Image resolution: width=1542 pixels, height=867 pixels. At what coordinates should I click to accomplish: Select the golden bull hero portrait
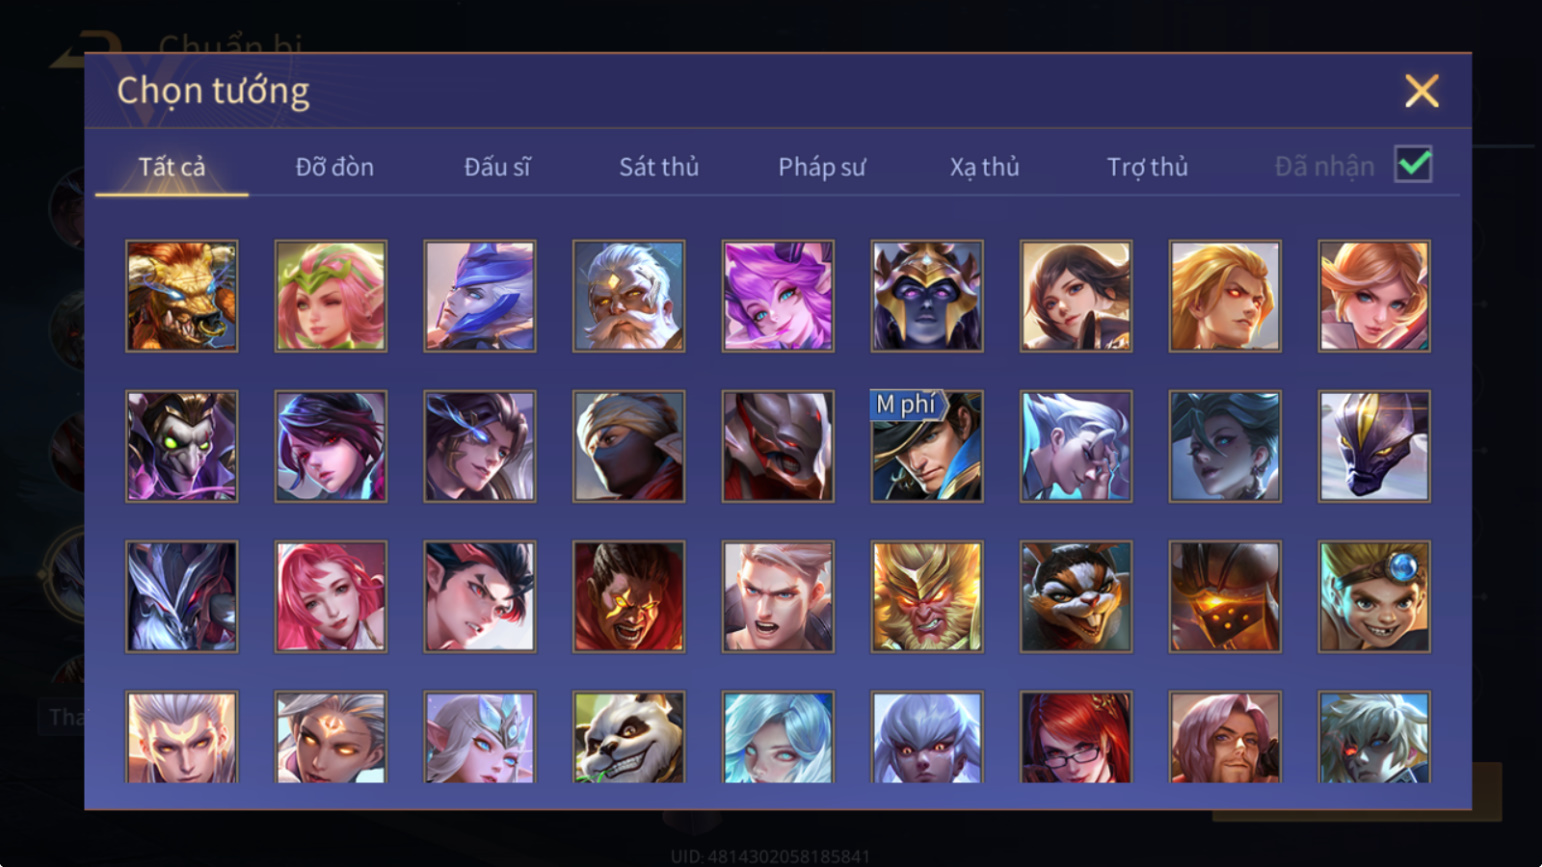click(182, 296)
